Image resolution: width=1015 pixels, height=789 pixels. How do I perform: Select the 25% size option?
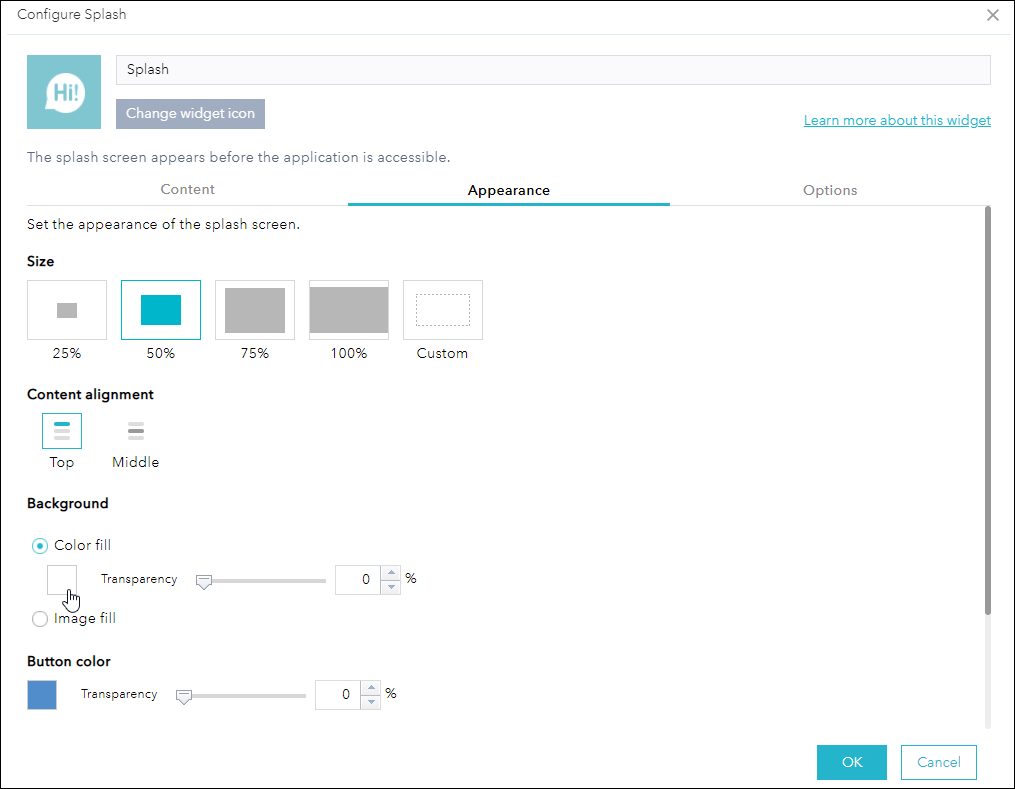pyautogui.click(x=67, y=310)
